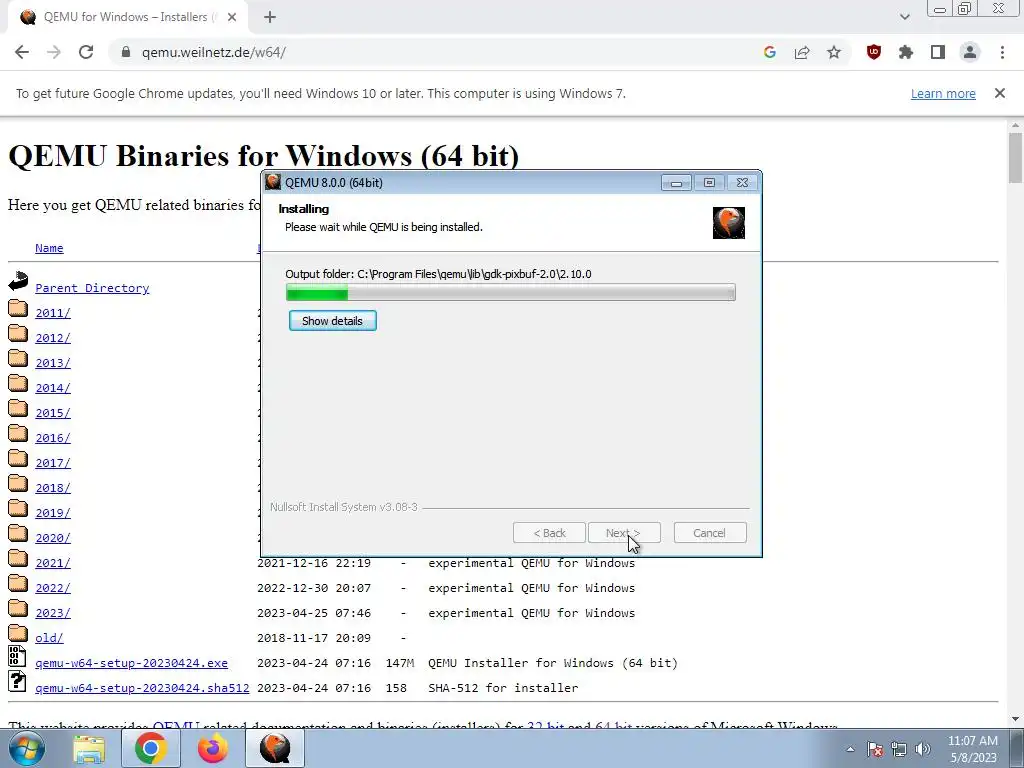Close the QEMU for Windows tab
The height and width of the screenshot is (768, 1024).
tap(232, 17)
